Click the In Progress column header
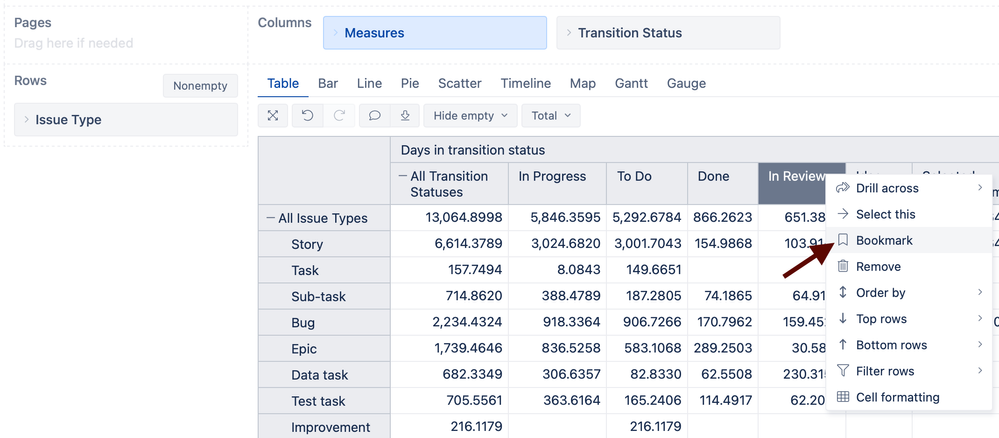Image resolution: width=999 pixels, height=438 pixels. [557, 184]
